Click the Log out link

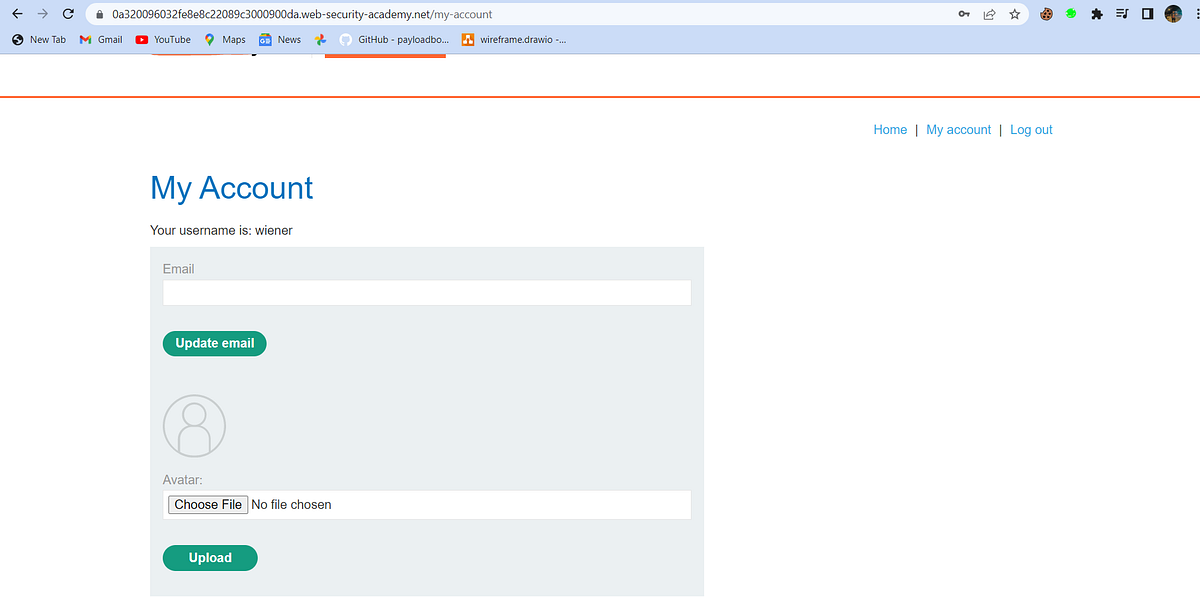click(1031, 129)
